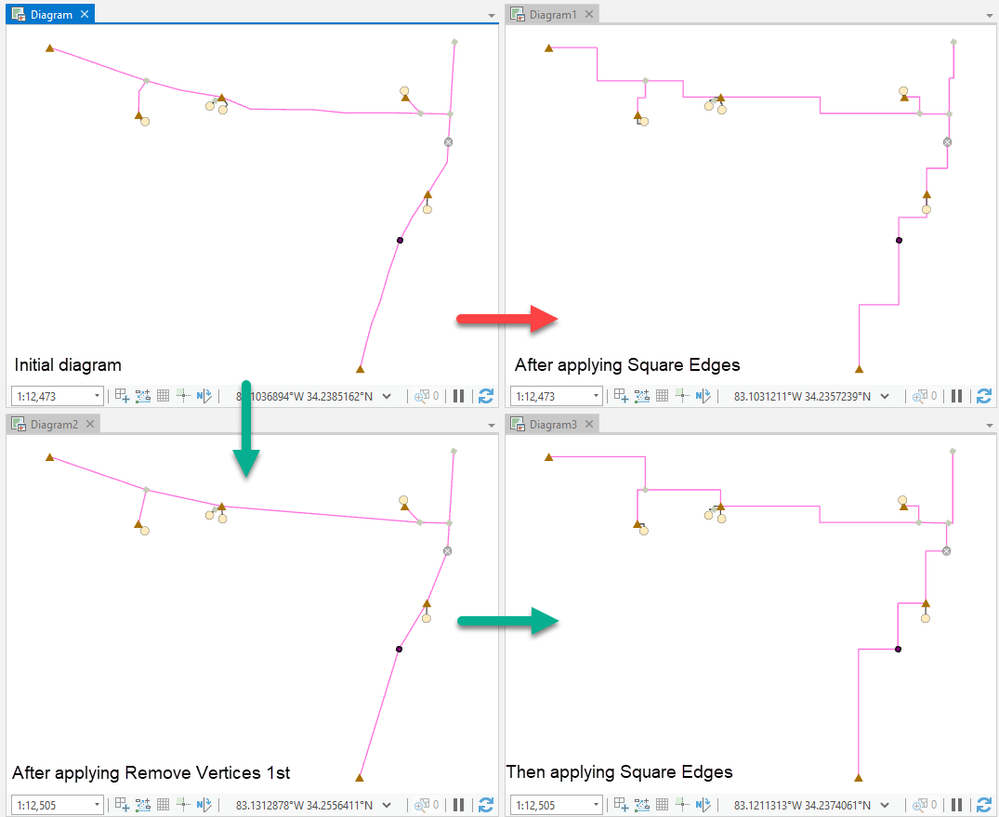The width and height of the screenshot is (999, 817).
Task: Select the gray crossed-circle junction in Diagram view
Action: point(448,142)
